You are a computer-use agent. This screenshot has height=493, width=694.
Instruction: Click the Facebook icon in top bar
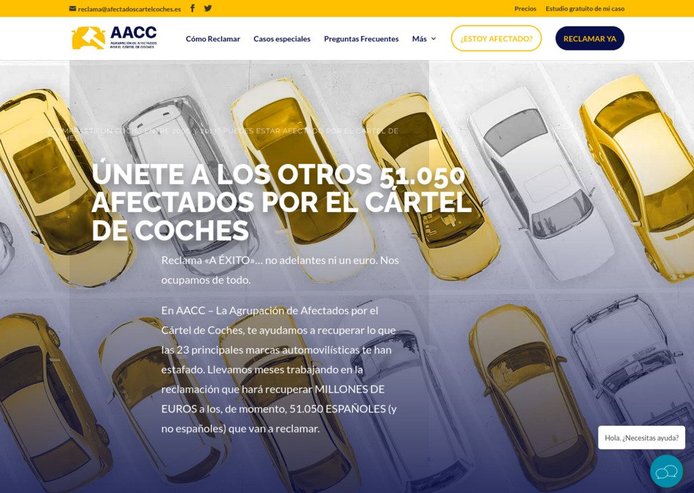(193, 8)
